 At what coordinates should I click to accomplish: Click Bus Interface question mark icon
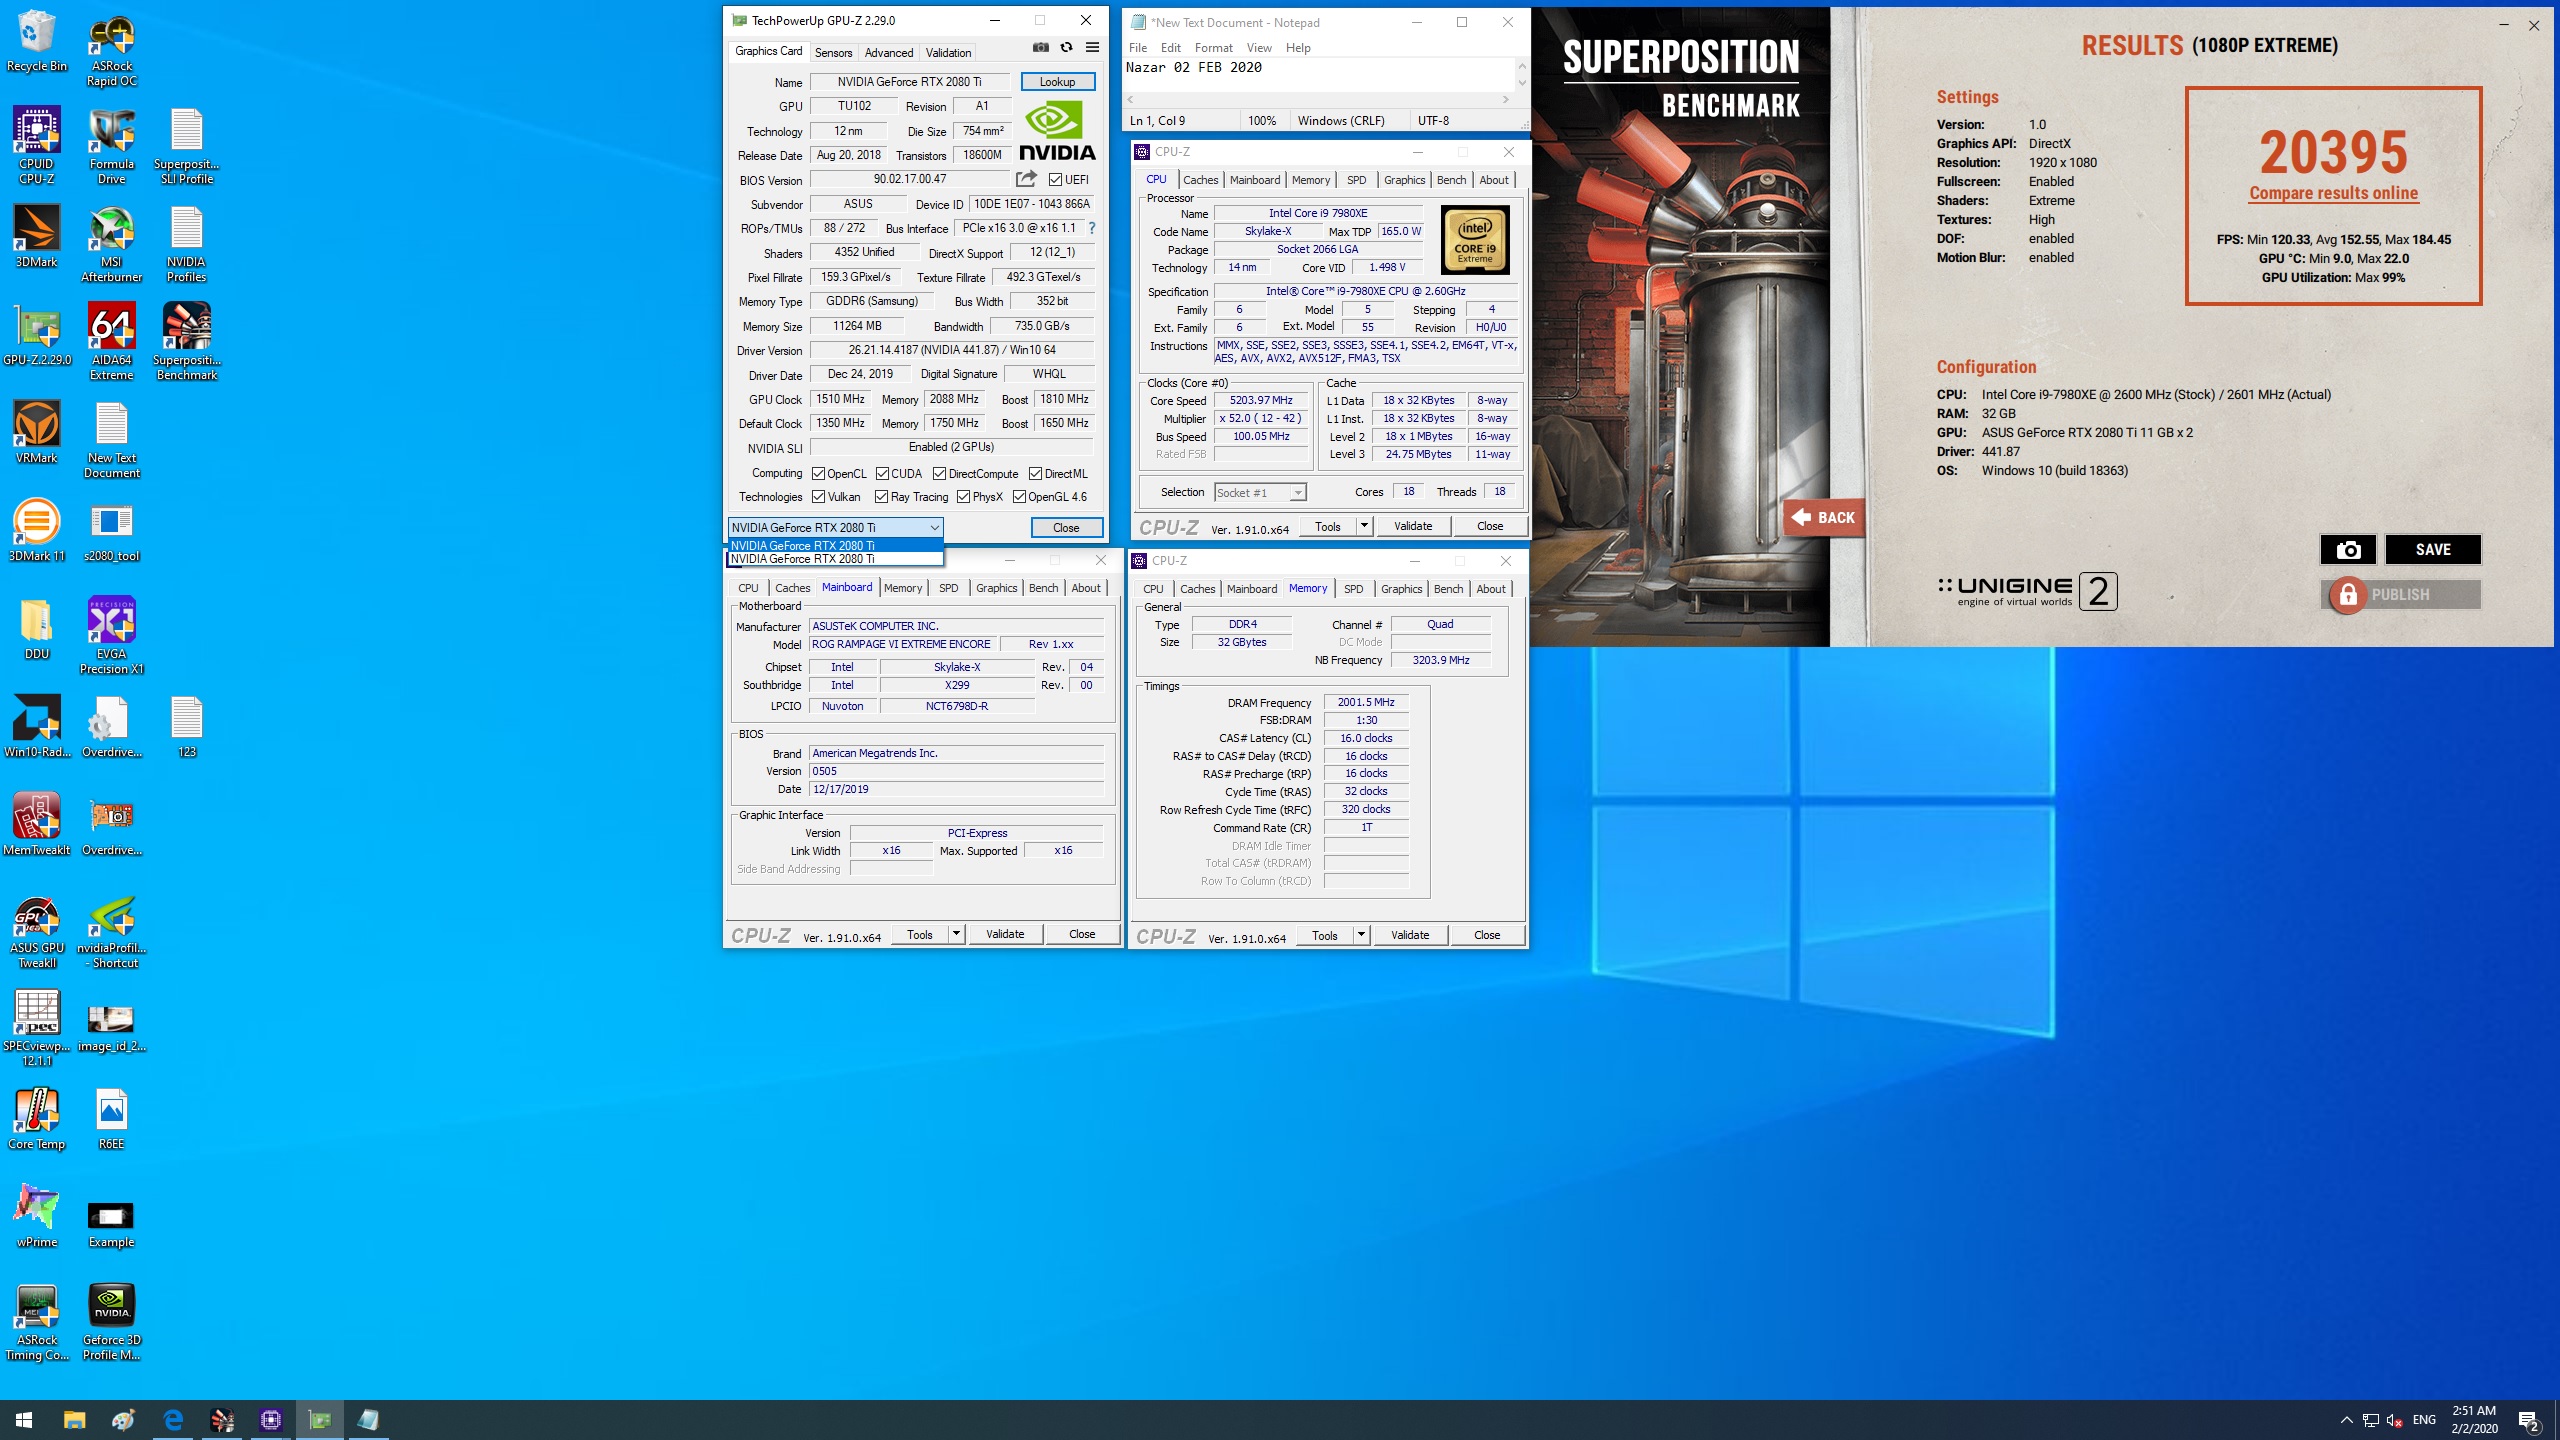(x=1092, y=228)
